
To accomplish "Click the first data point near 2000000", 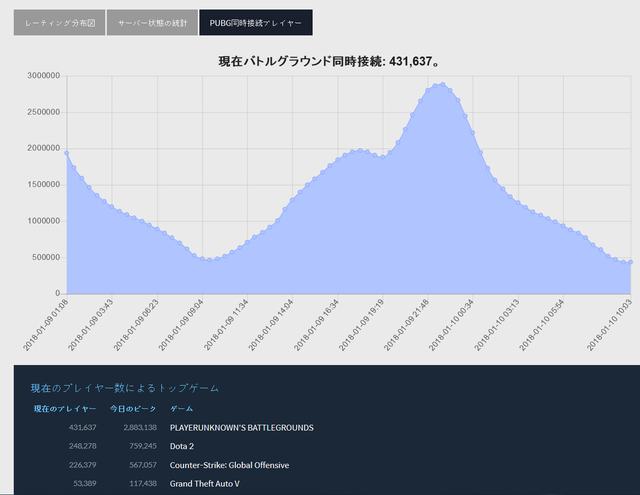I will pos(67,153).
